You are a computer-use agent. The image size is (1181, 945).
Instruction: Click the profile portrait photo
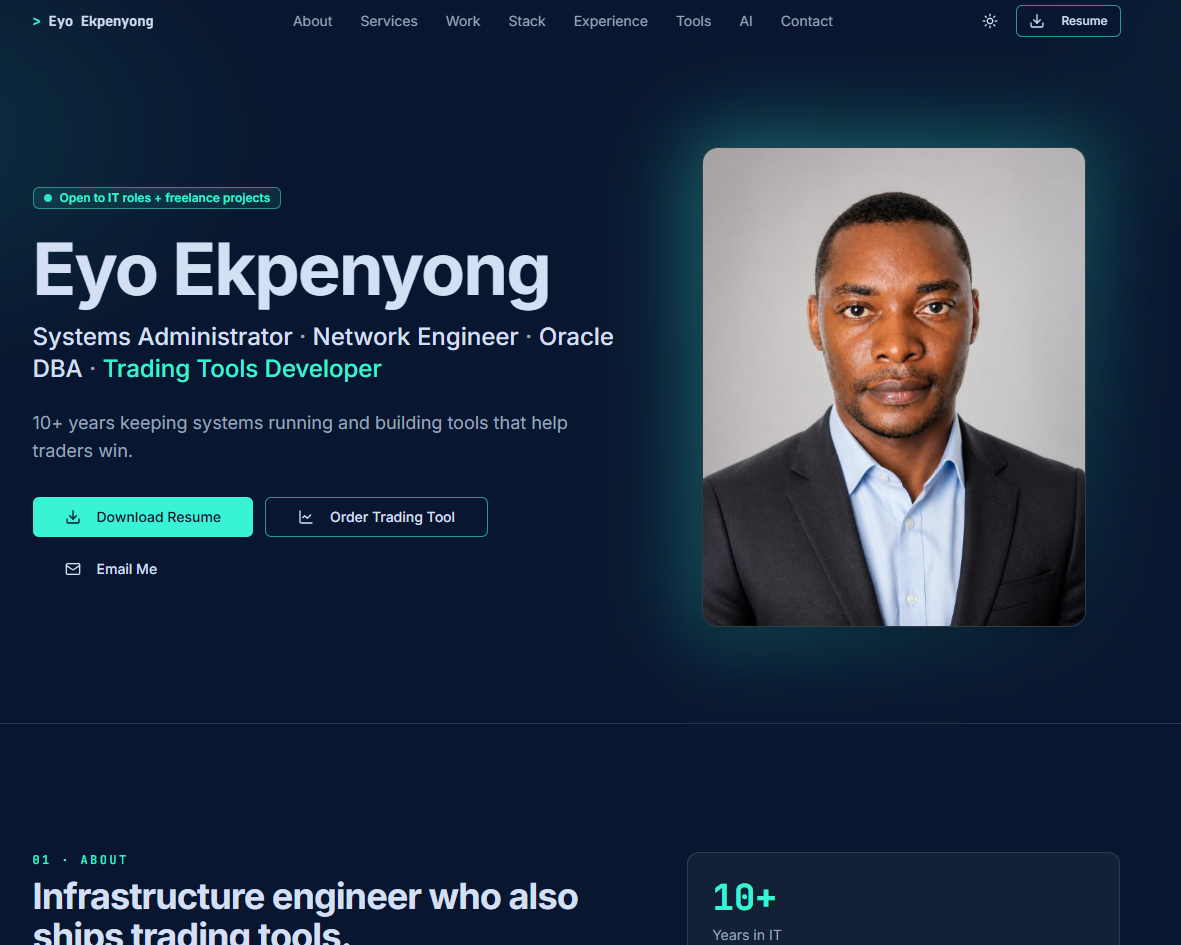(894, 387)
